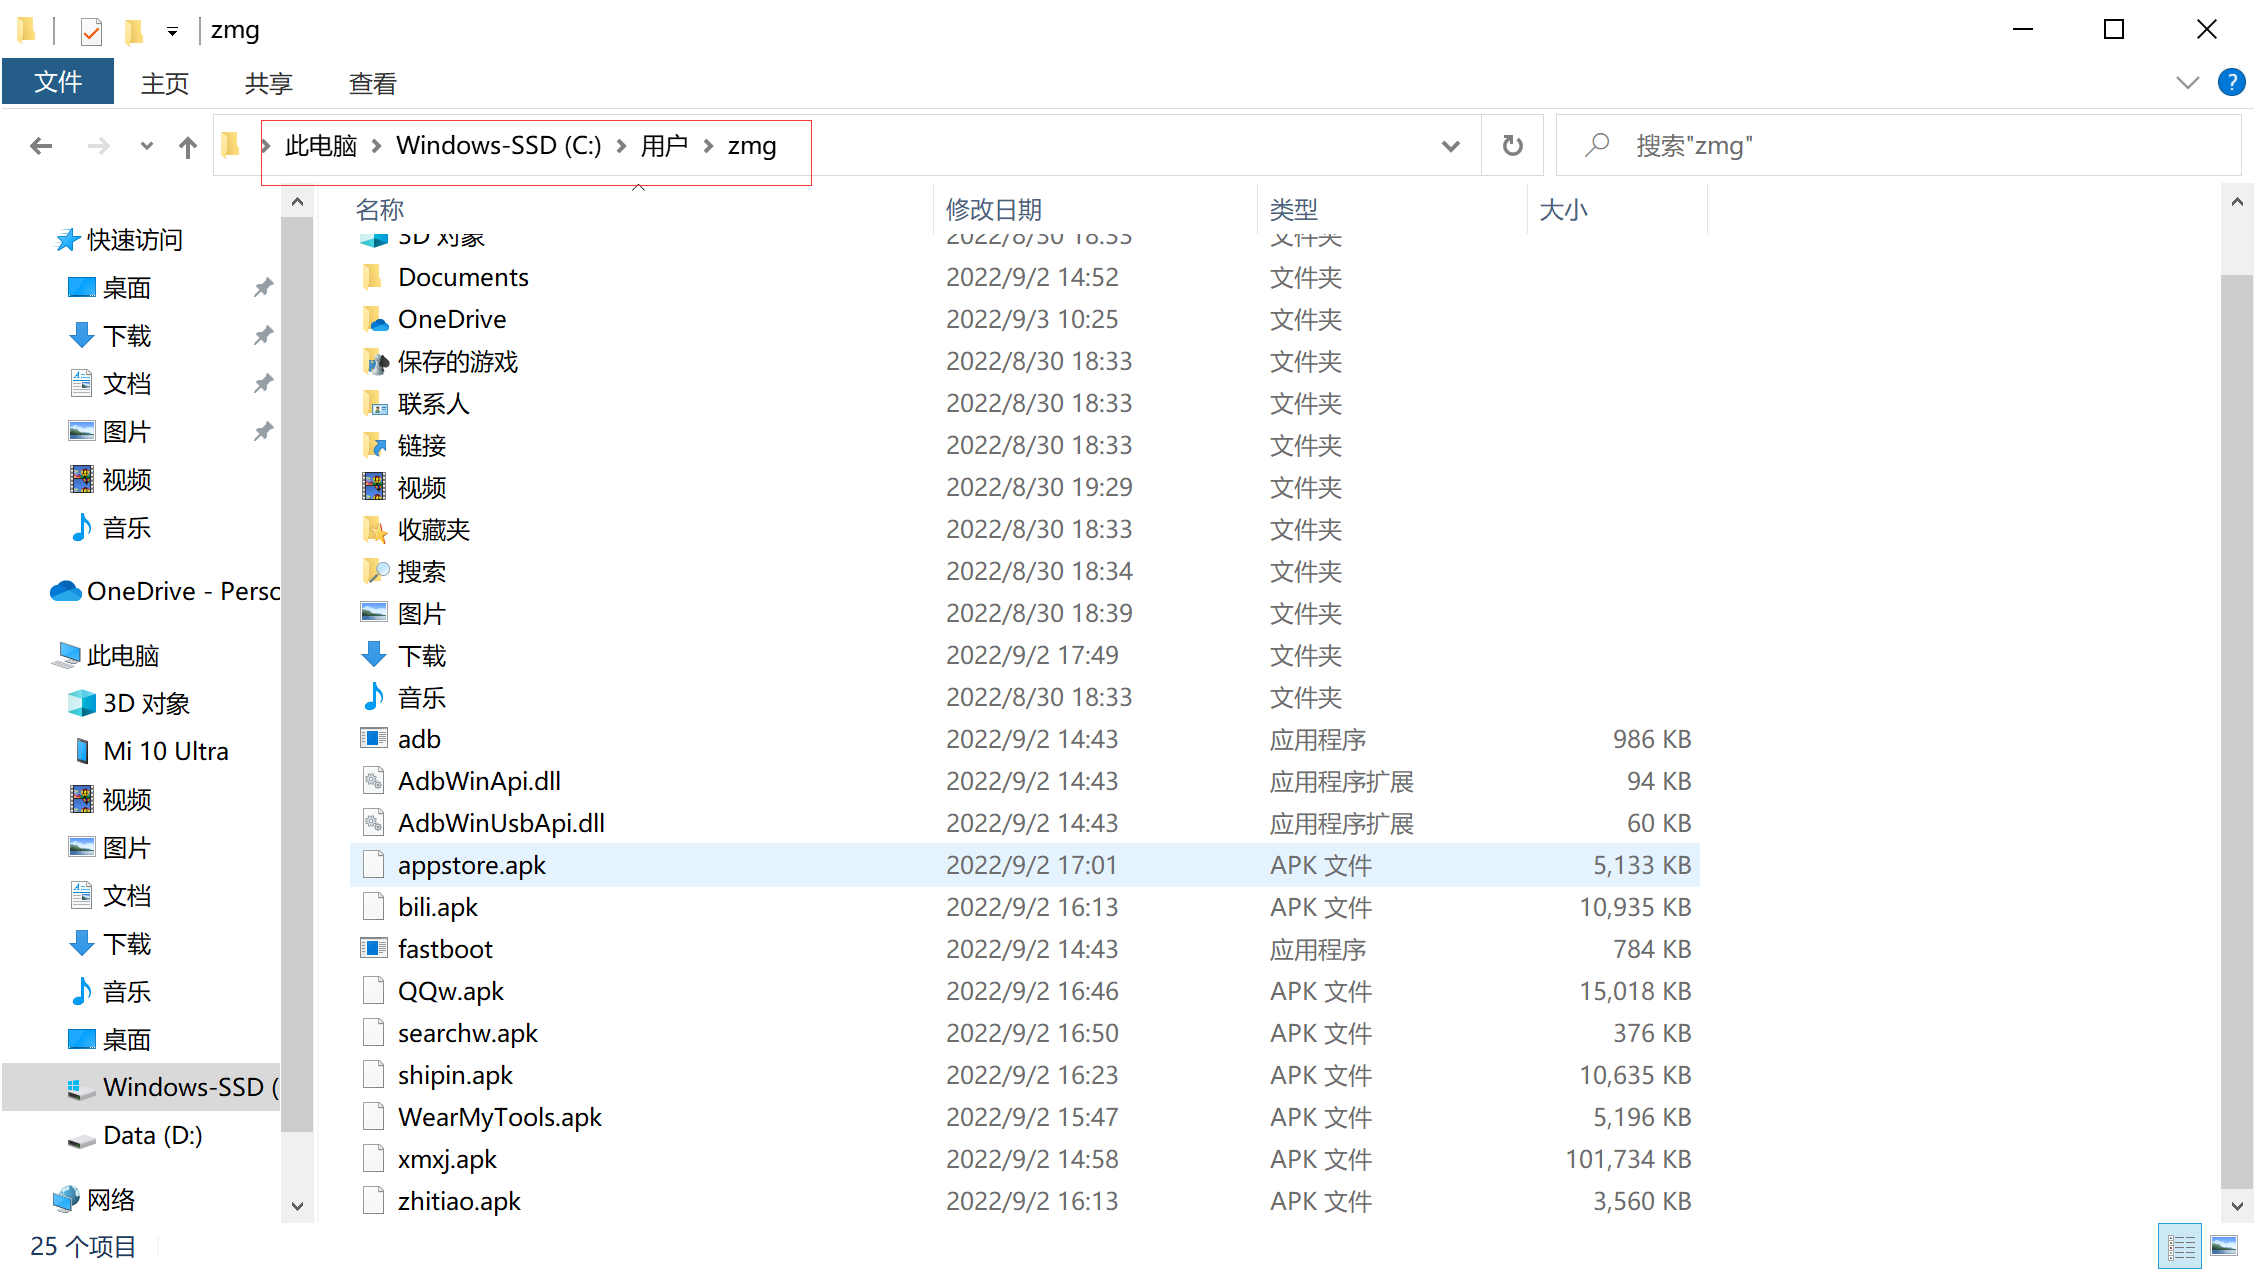This screenshot has height=1271, width=2256.
Task: Sort by 大小 column header
Action: (1564, 209)
